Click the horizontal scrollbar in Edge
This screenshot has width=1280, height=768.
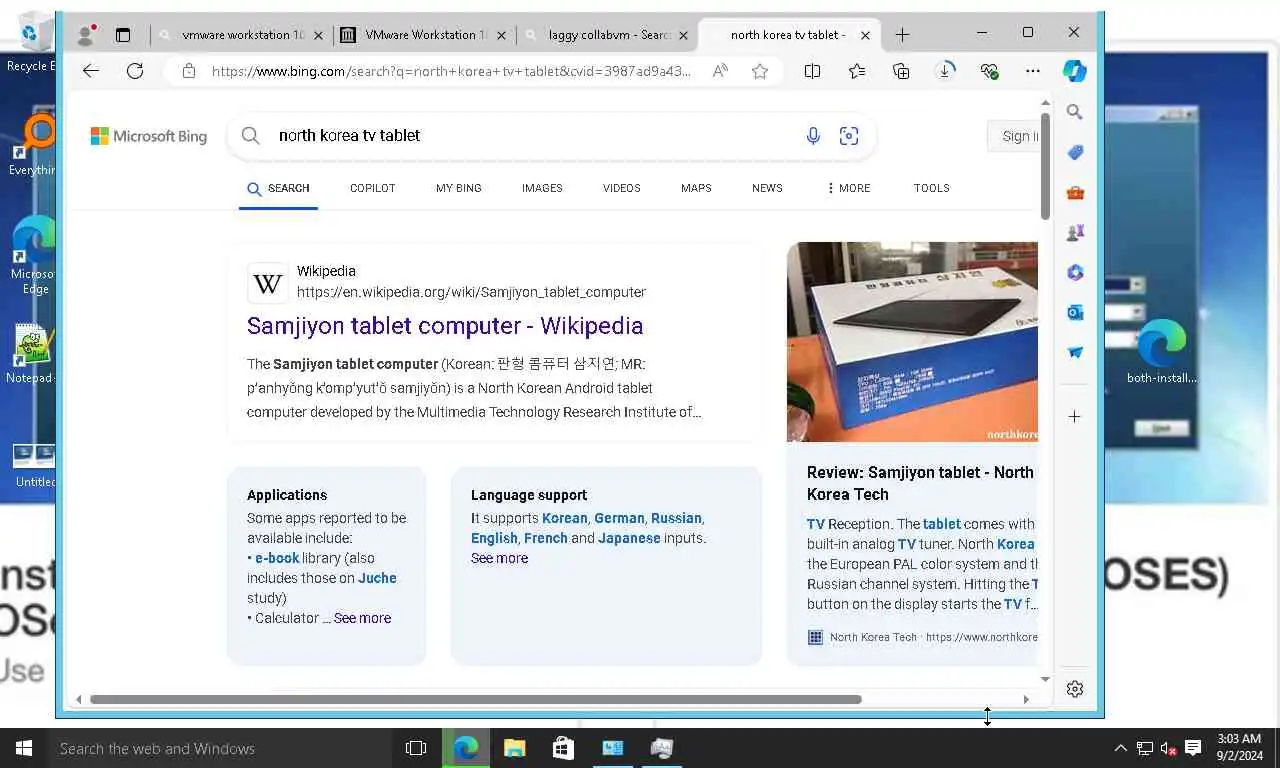[475, 699]
